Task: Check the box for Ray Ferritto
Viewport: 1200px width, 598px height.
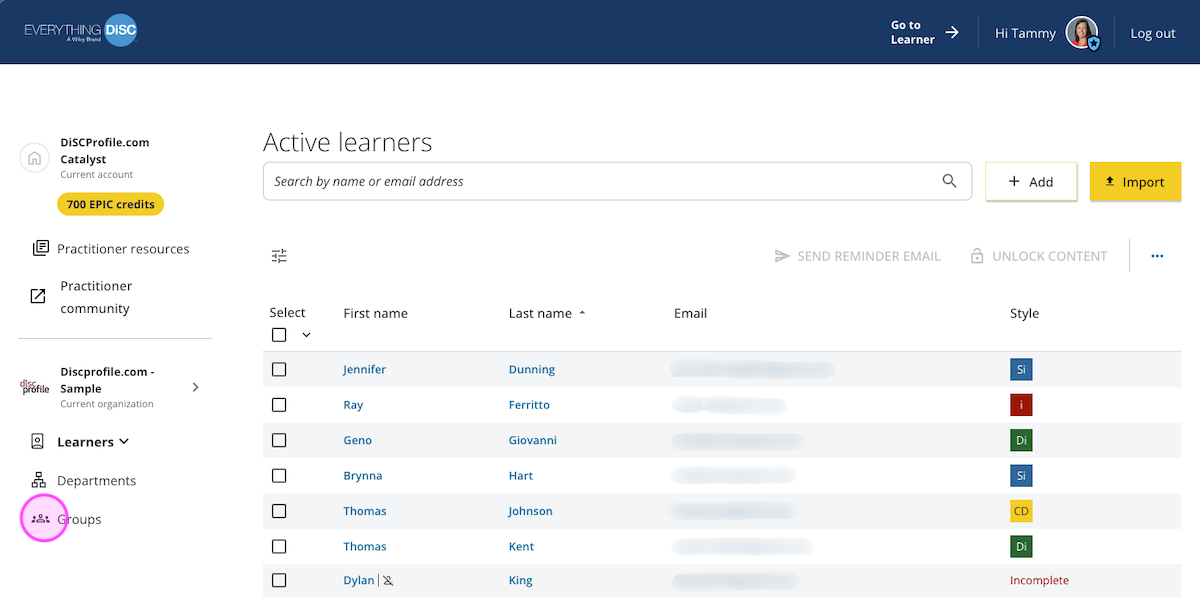Action: 279,405
